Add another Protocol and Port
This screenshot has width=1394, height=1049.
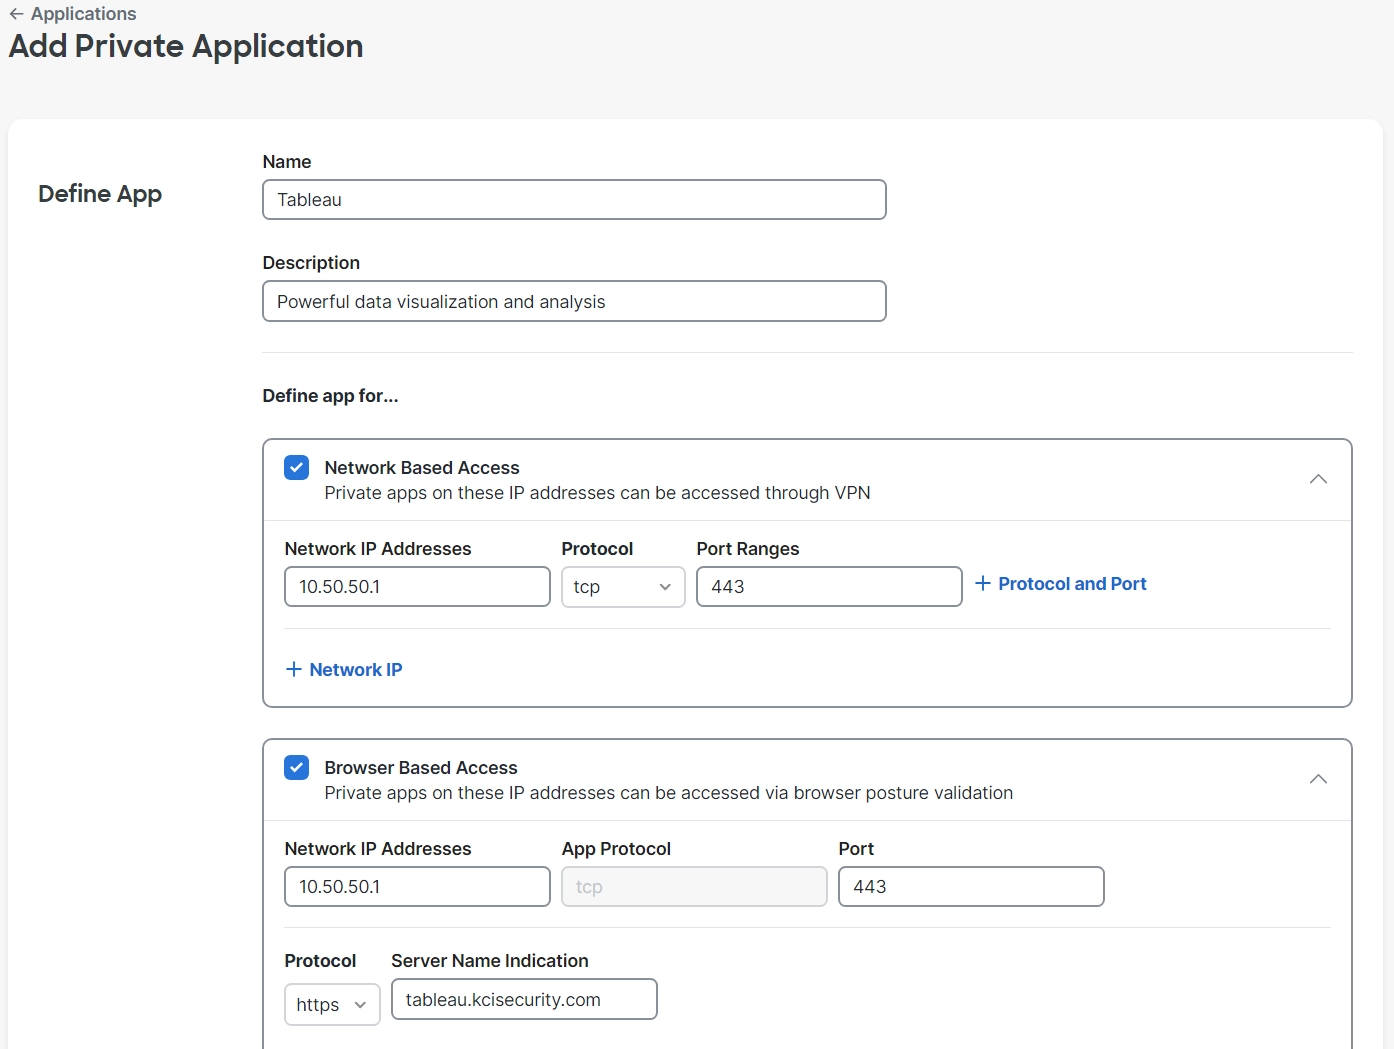pos(1061,584)
